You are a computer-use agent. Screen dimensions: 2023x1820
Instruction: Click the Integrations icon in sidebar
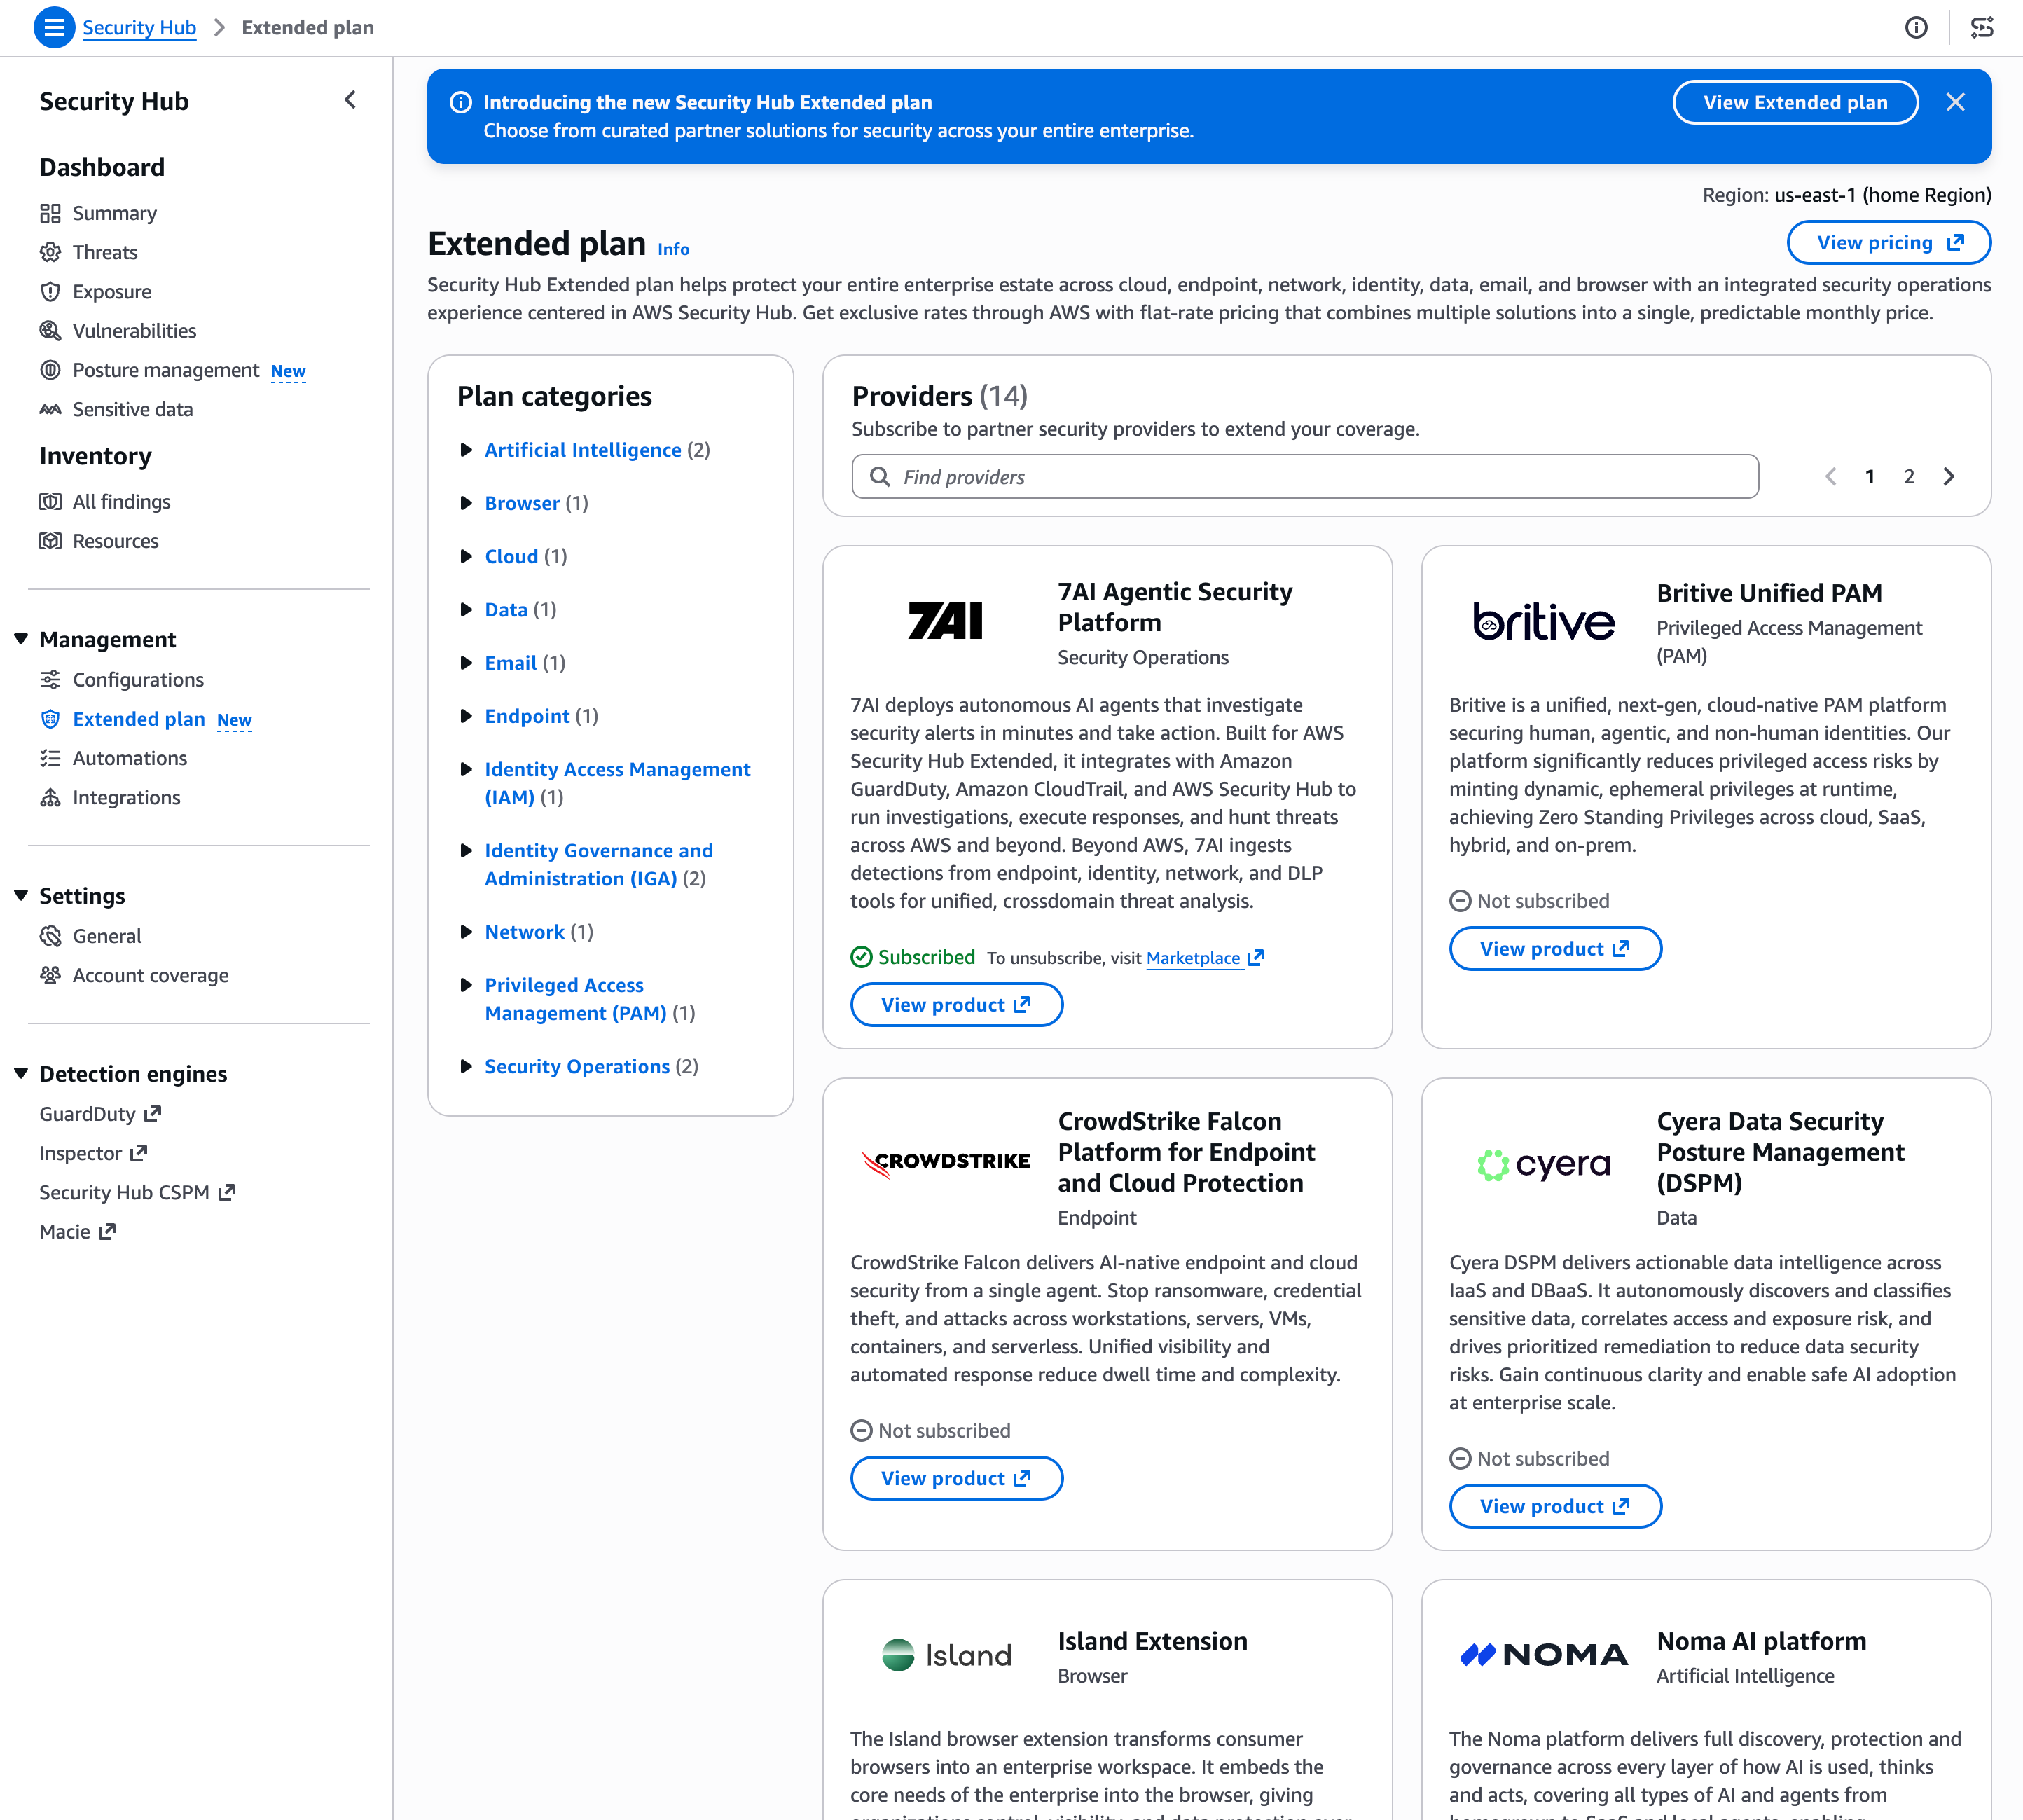pos(50,797)
